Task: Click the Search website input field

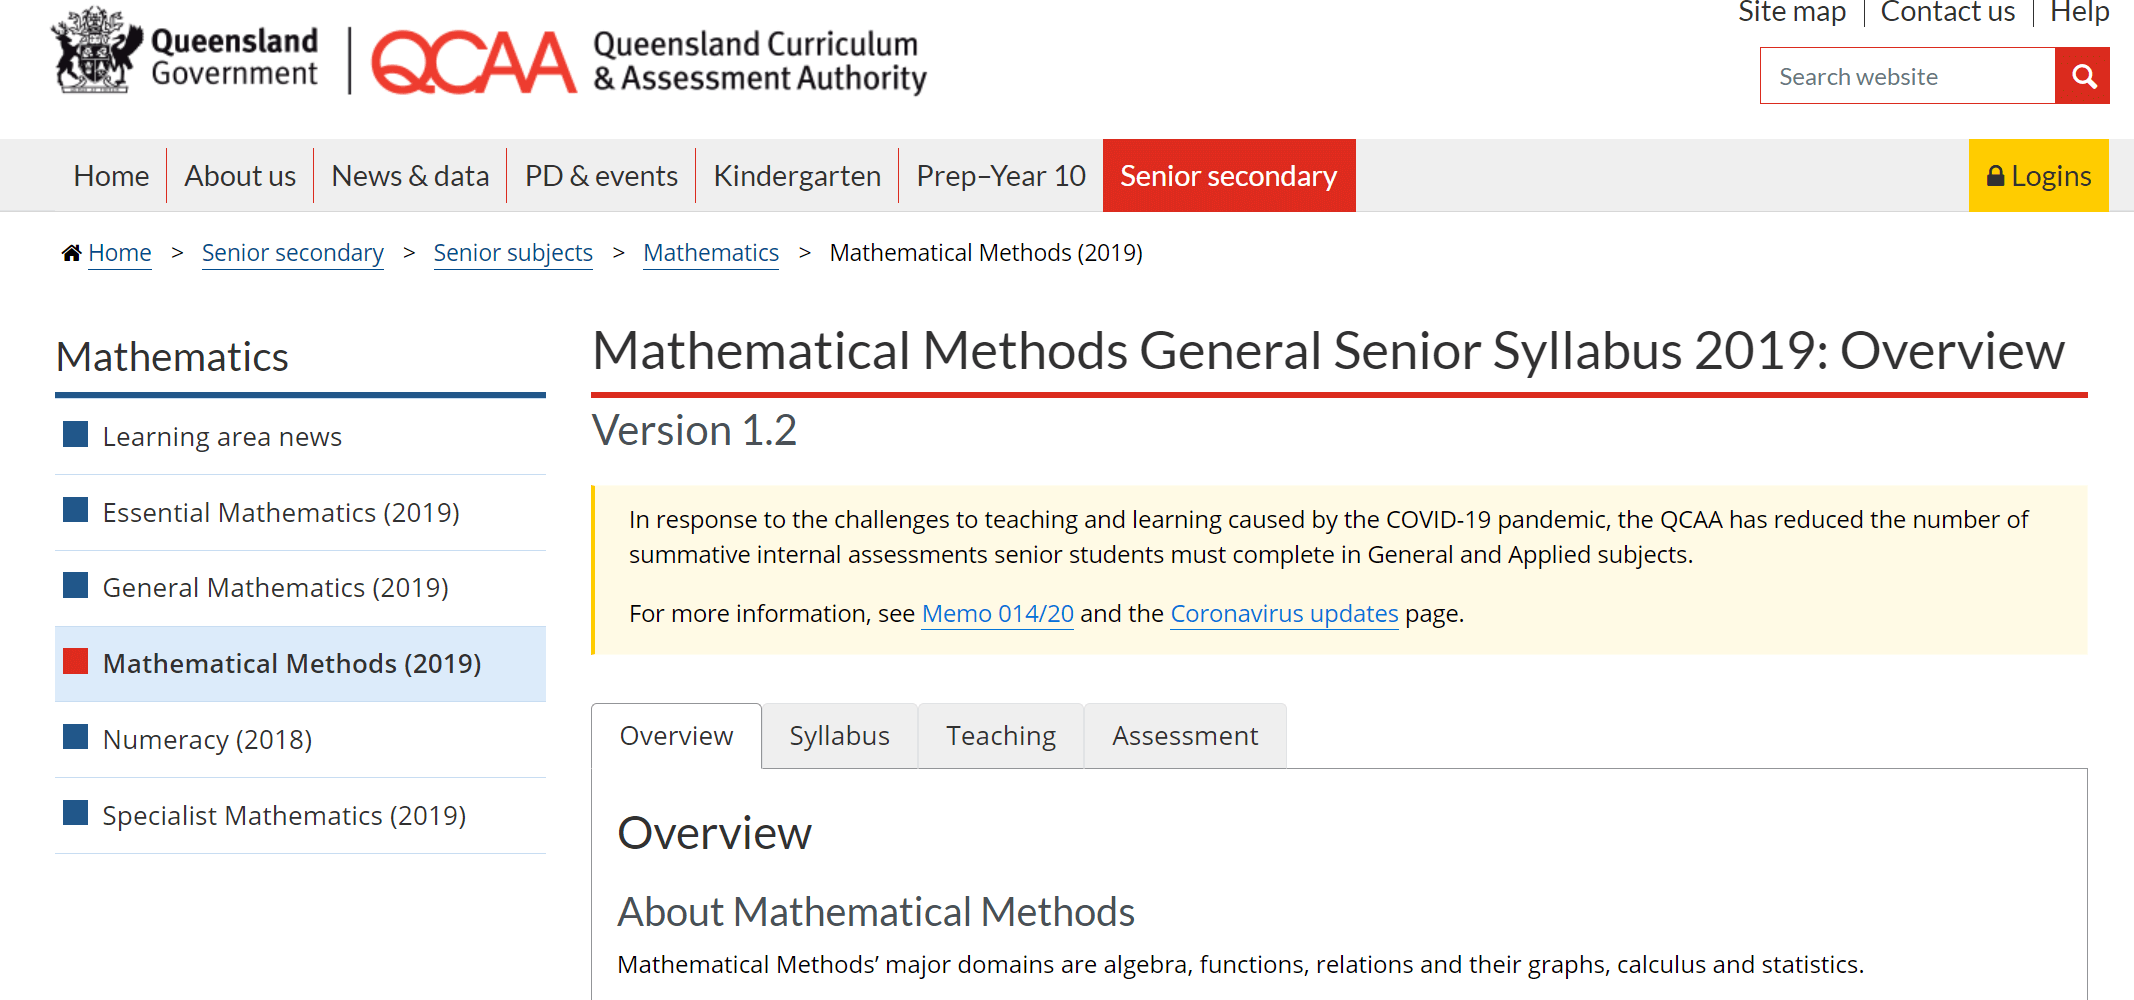Action: tap(1907, 76)
